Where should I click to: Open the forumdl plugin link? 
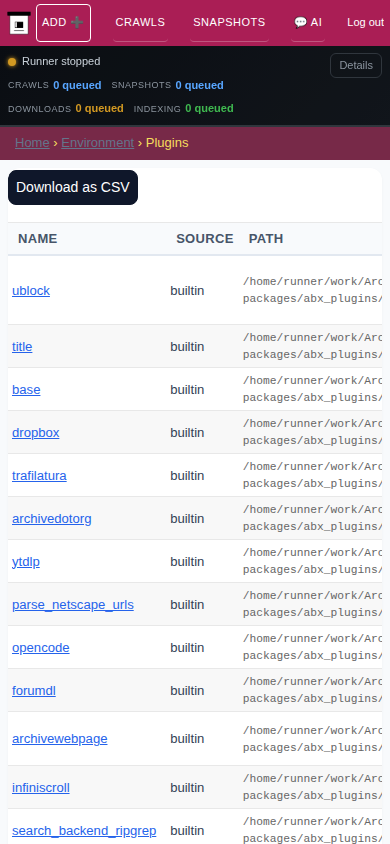pyautogui.click(x=34, y=691)
